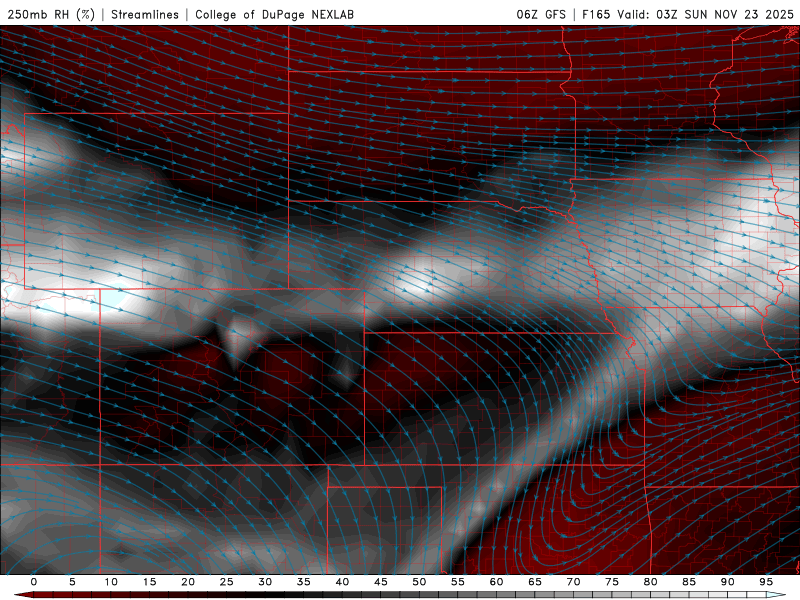Image resolution: width=800 pixels, height=600 pixels.
Task: Click the colorbar value 10 label
Action: 111,582
